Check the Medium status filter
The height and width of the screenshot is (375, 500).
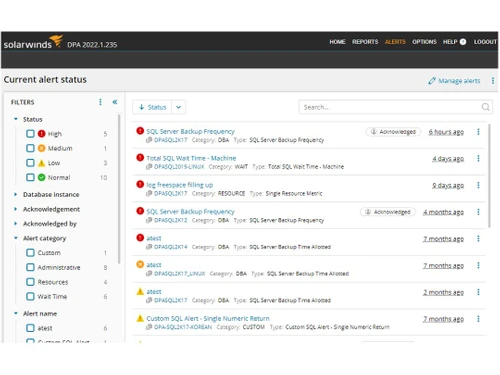pos(30,148)
